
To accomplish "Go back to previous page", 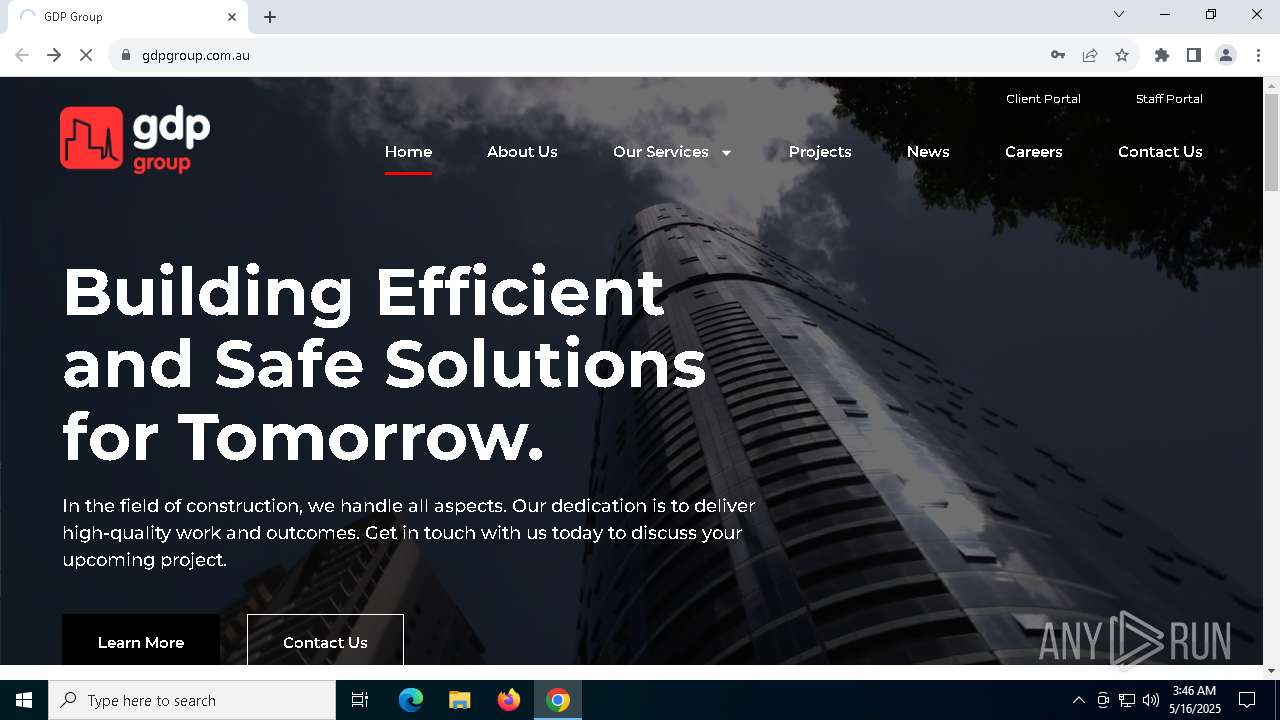I will click(22, 55).
